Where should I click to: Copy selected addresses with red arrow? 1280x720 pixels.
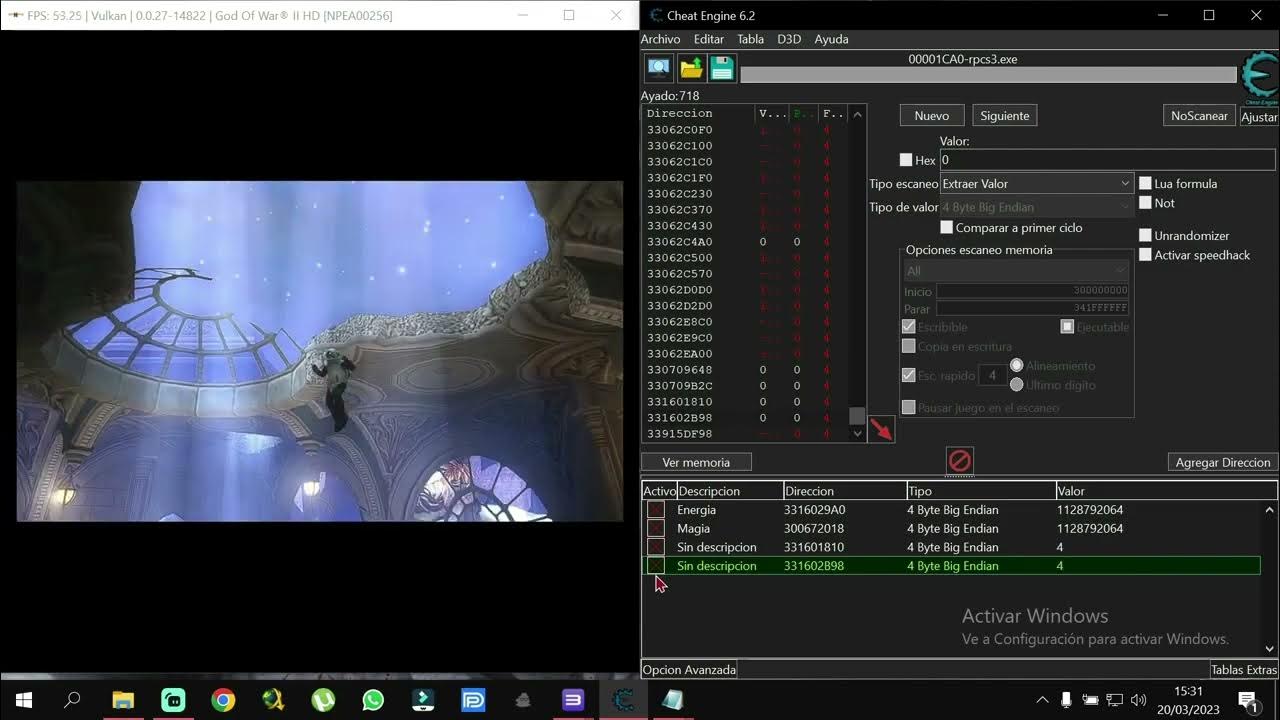(881, 430)
